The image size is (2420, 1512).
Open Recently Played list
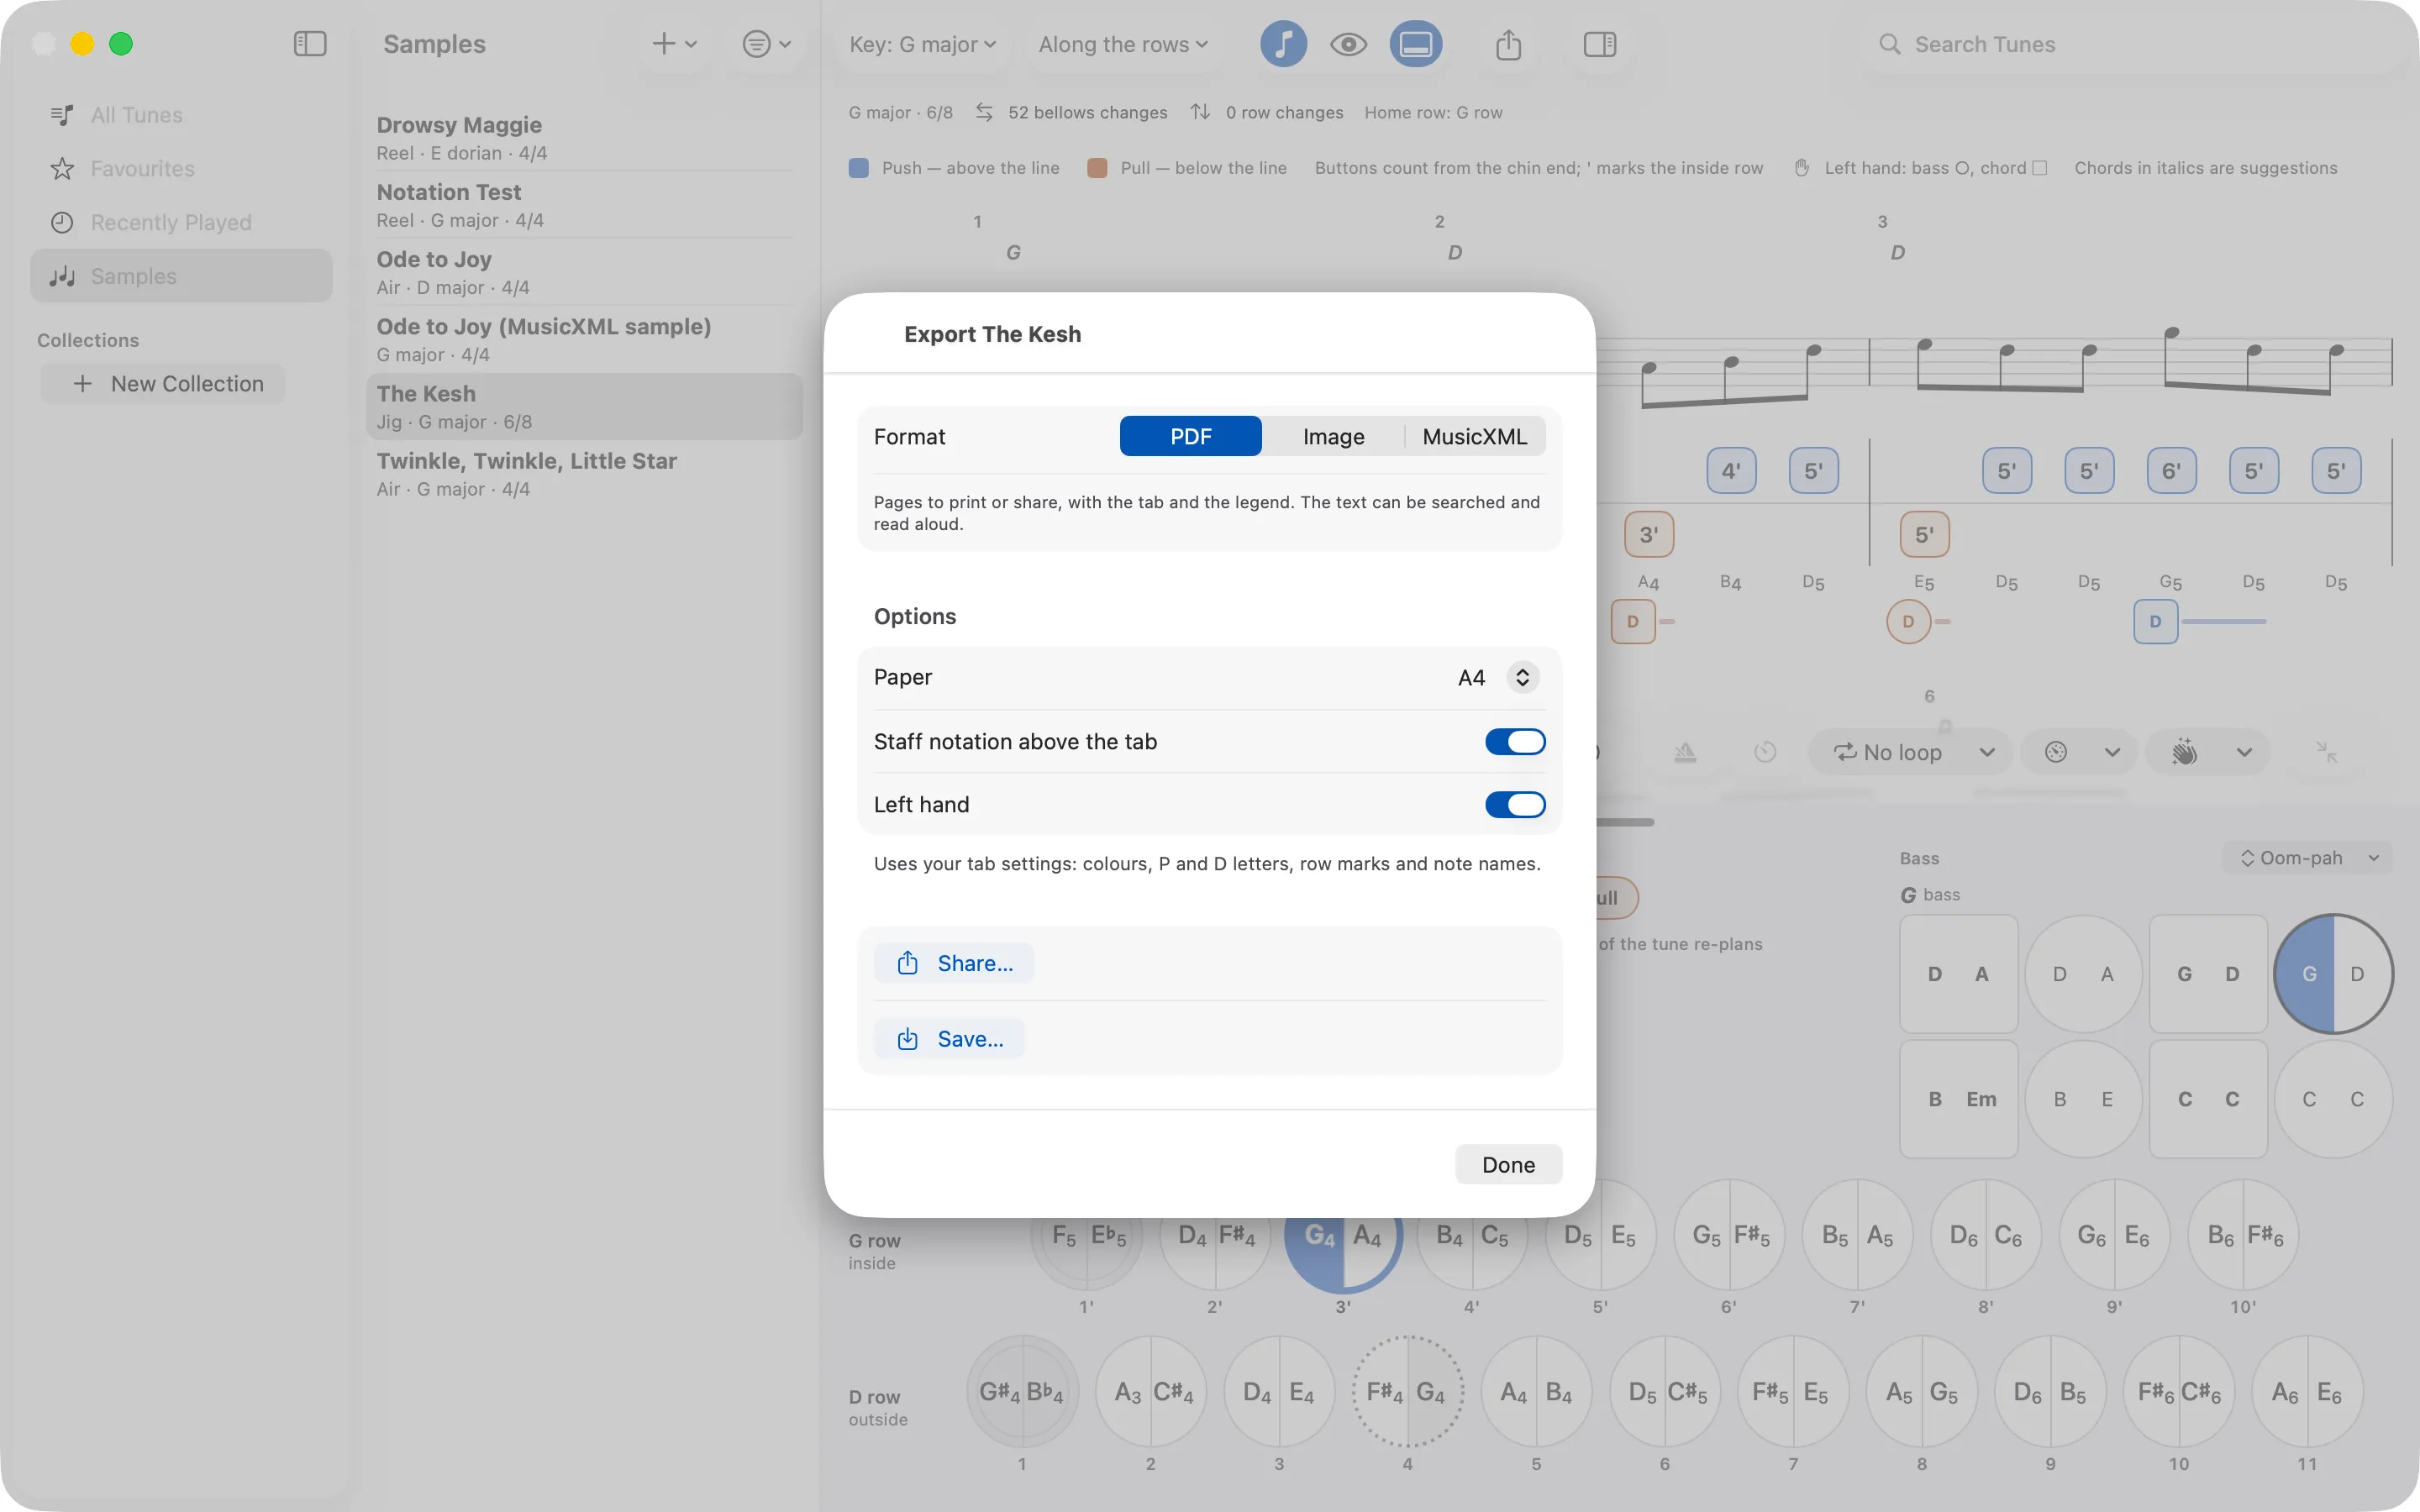181,222
